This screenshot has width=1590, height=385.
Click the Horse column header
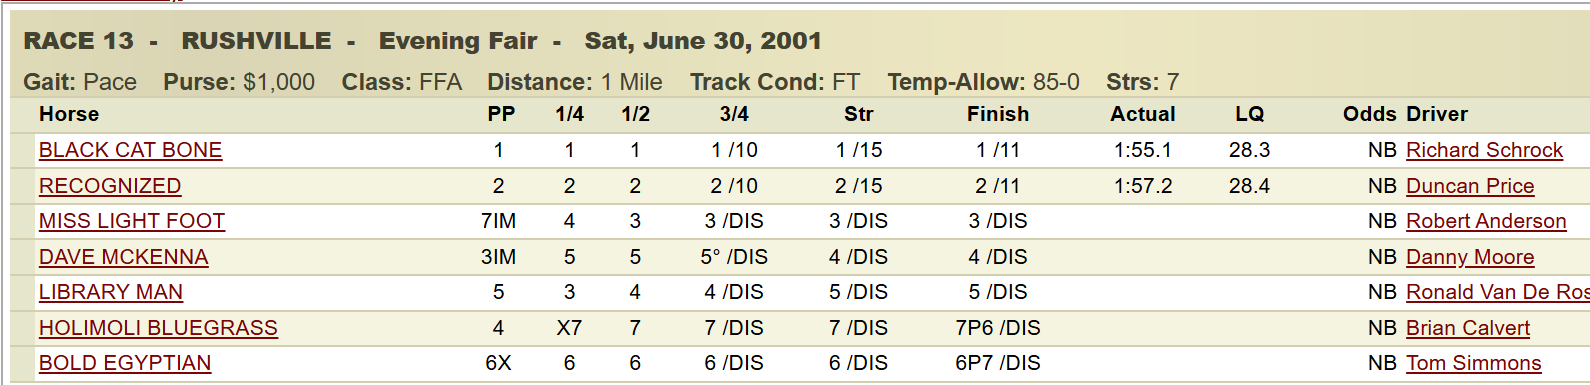pos(69,114)
